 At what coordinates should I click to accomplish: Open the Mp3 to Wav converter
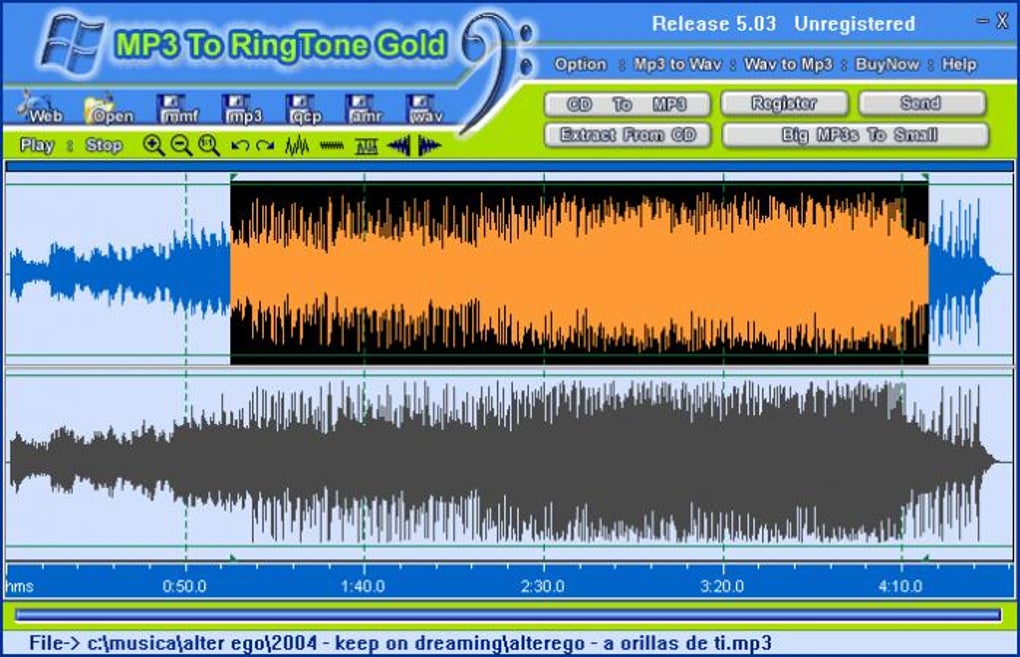coord(677,64)
